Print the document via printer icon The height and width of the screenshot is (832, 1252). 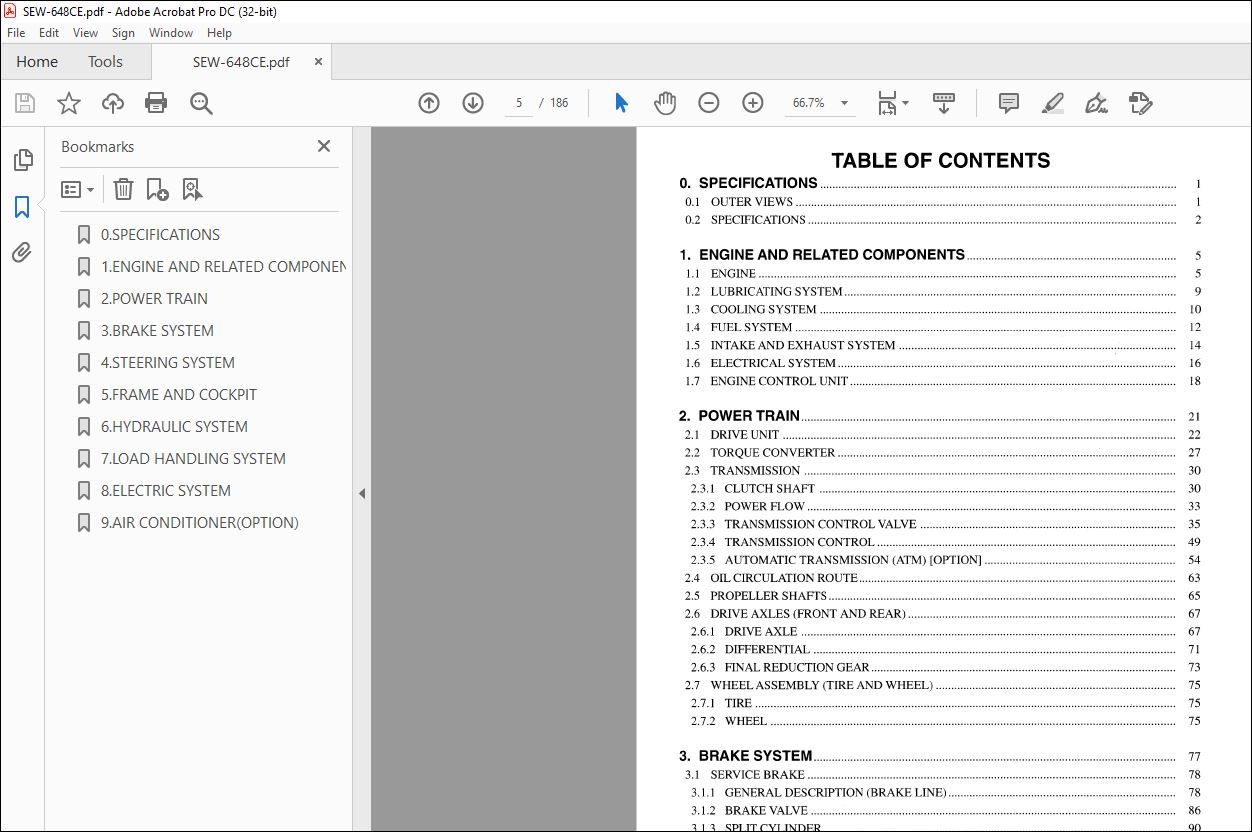click(x=156, y=103)
